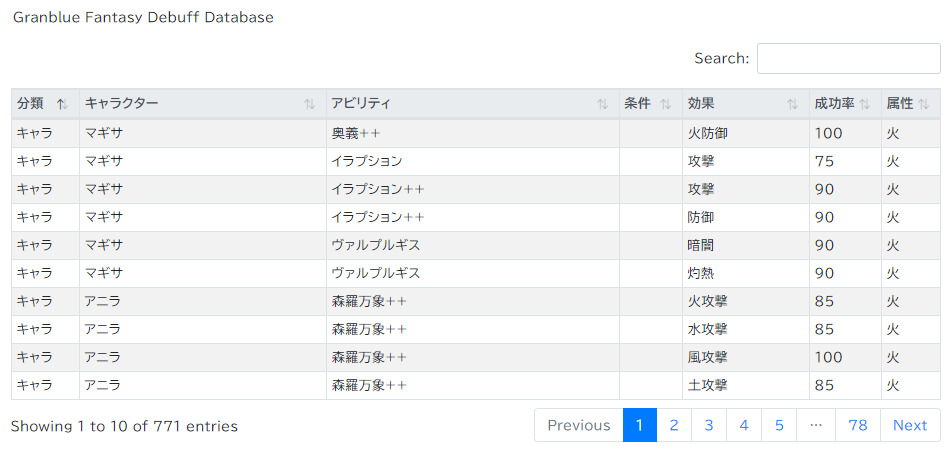Click the 75 success rate cell
This screenshot has height=450, width=947.
coord(846,161)
